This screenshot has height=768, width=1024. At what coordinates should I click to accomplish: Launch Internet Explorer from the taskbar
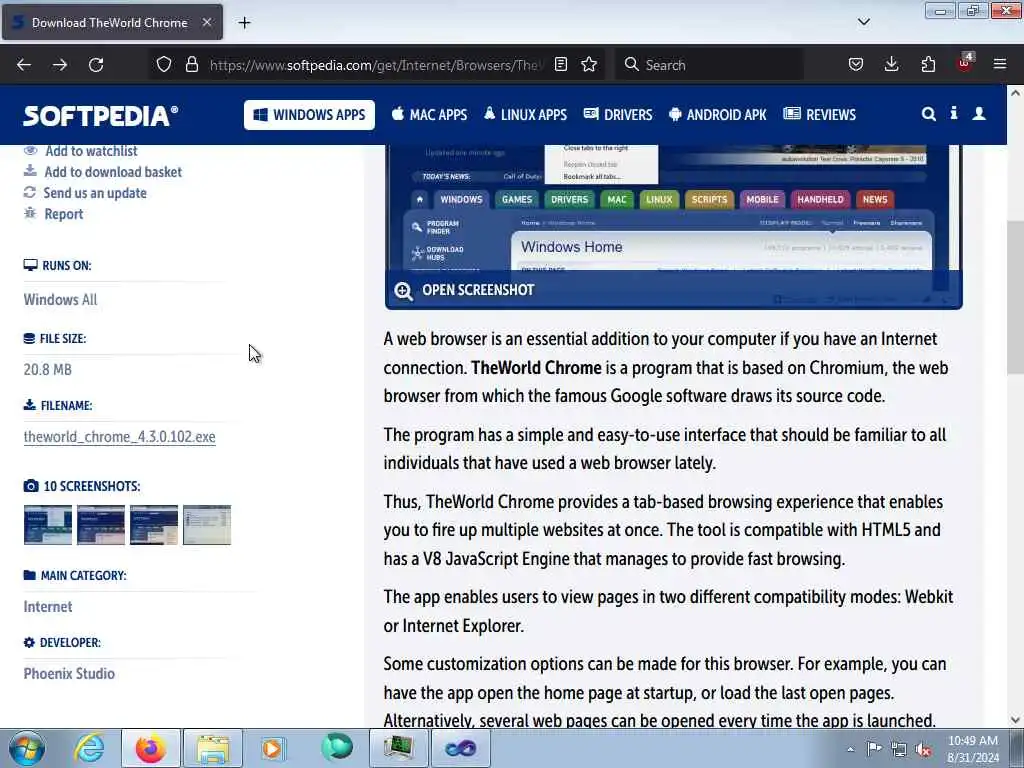(x=88, y=748)
